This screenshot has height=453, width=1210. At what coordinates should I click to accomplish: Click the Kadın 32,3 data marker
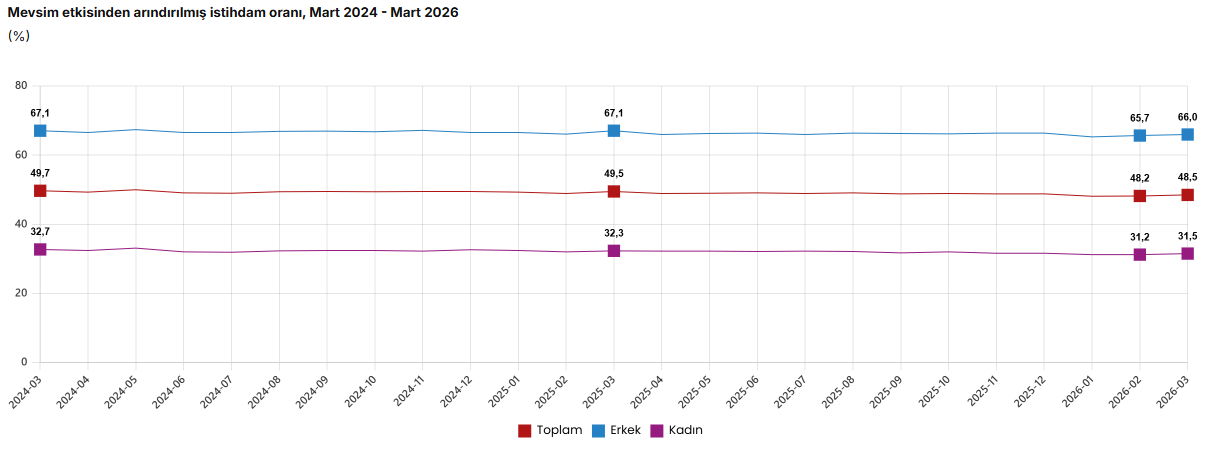614,251
